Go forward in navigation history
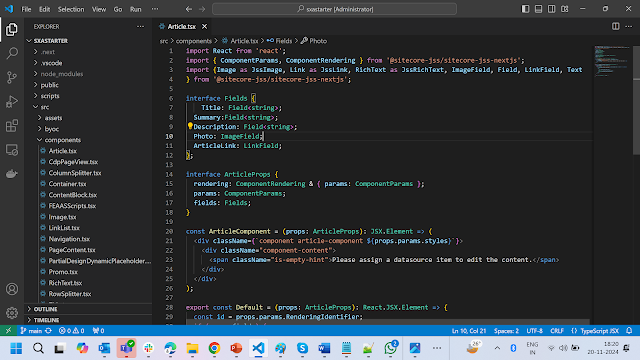 pos(202,9)
